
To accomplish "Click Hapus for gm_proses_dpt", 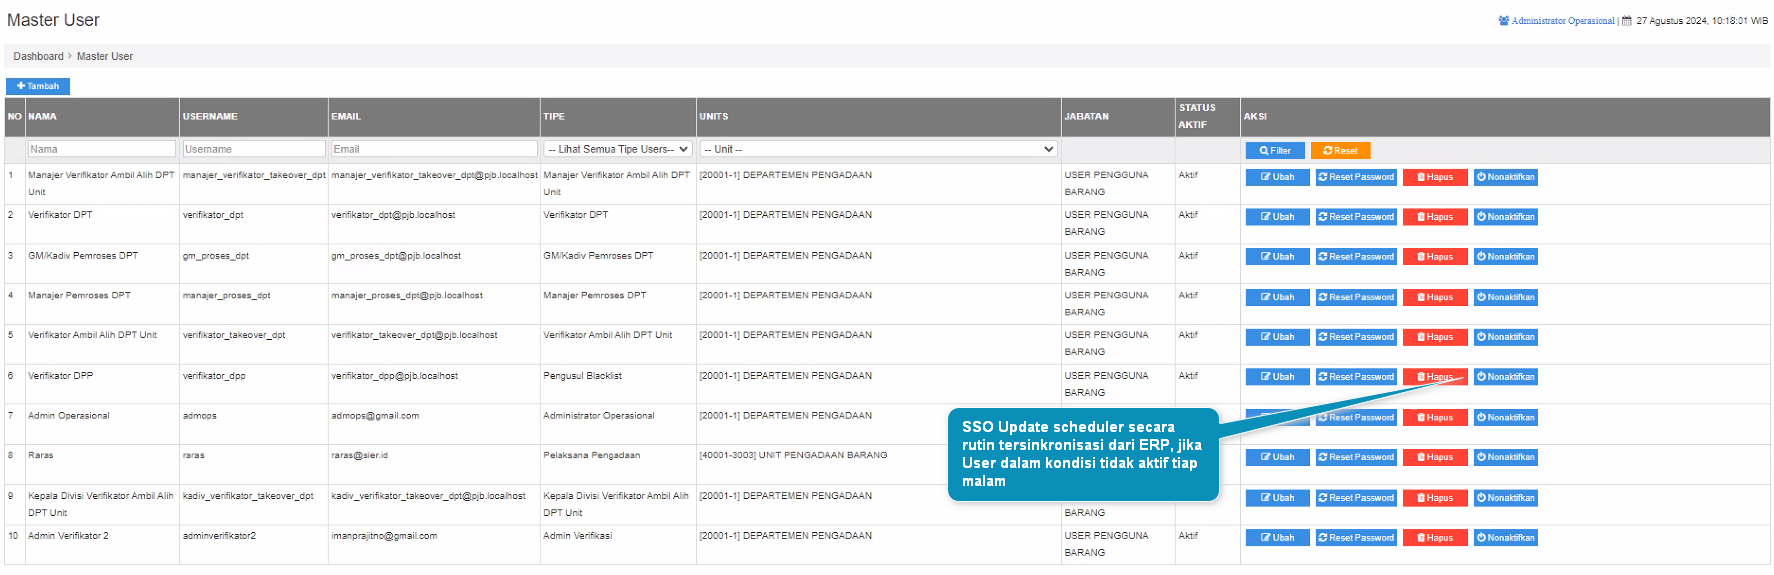I will click(1435, 257).
